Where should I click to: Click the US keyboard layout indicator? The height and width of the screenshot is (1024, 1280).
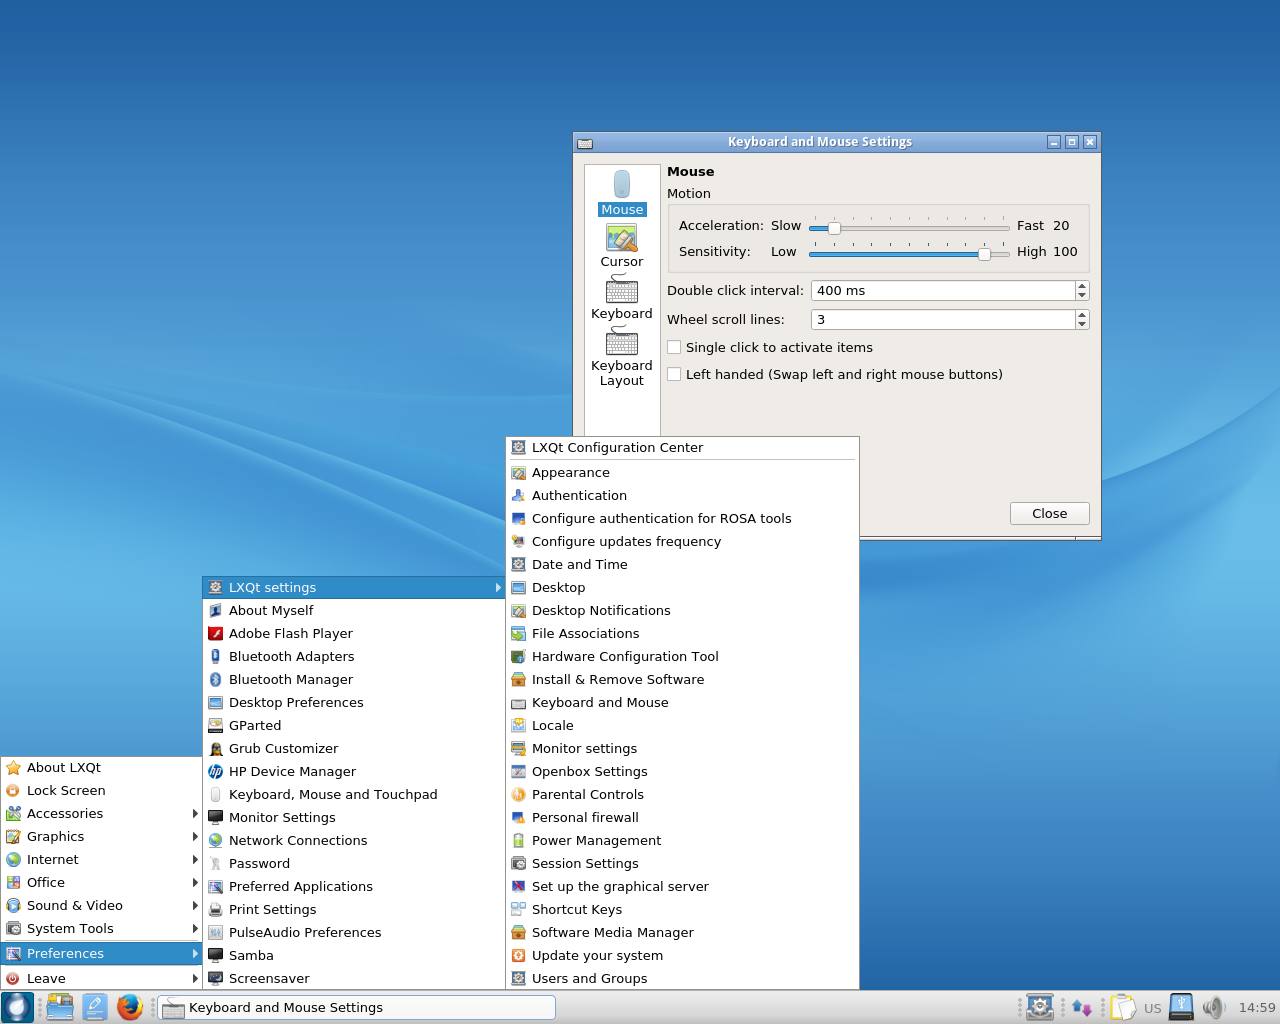click(x=1153, y=1008)
